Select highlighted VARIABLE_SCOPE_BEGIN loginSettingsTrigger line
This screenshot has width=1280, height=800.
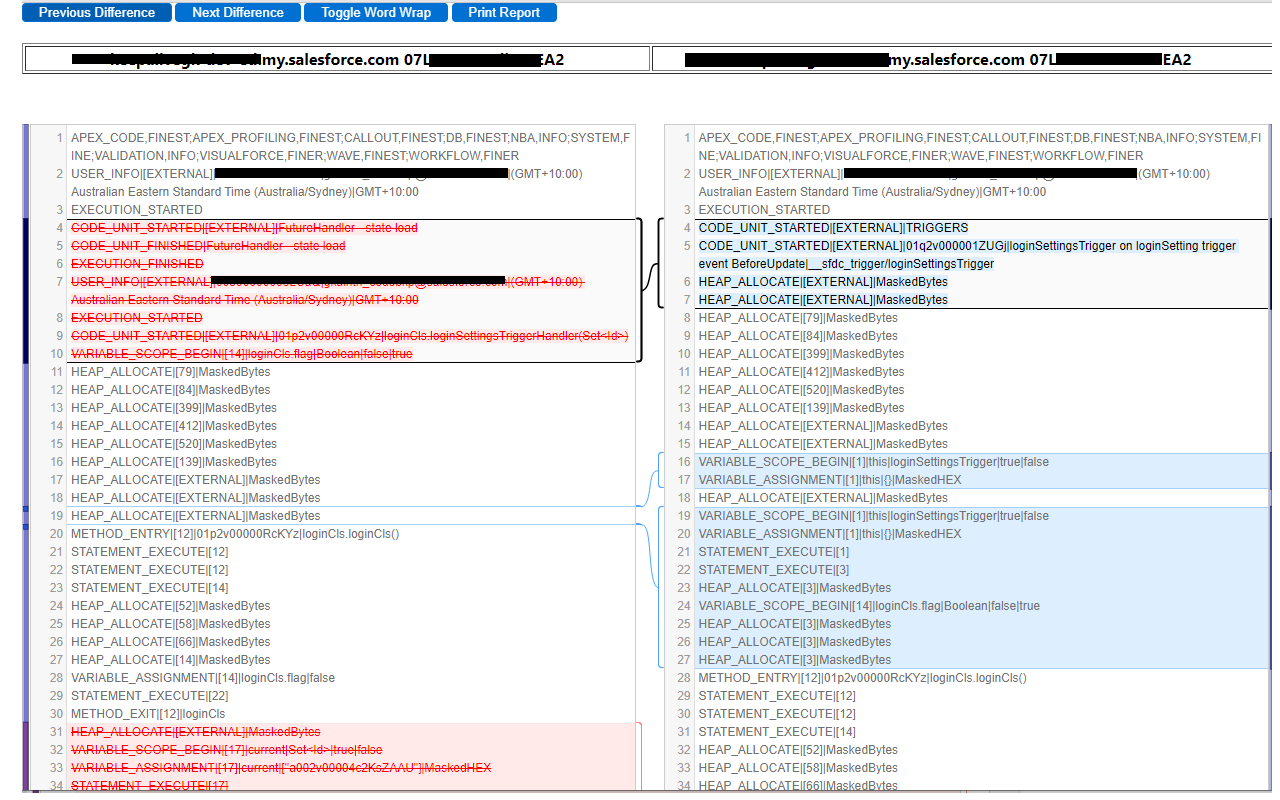(x=875, y=461)
